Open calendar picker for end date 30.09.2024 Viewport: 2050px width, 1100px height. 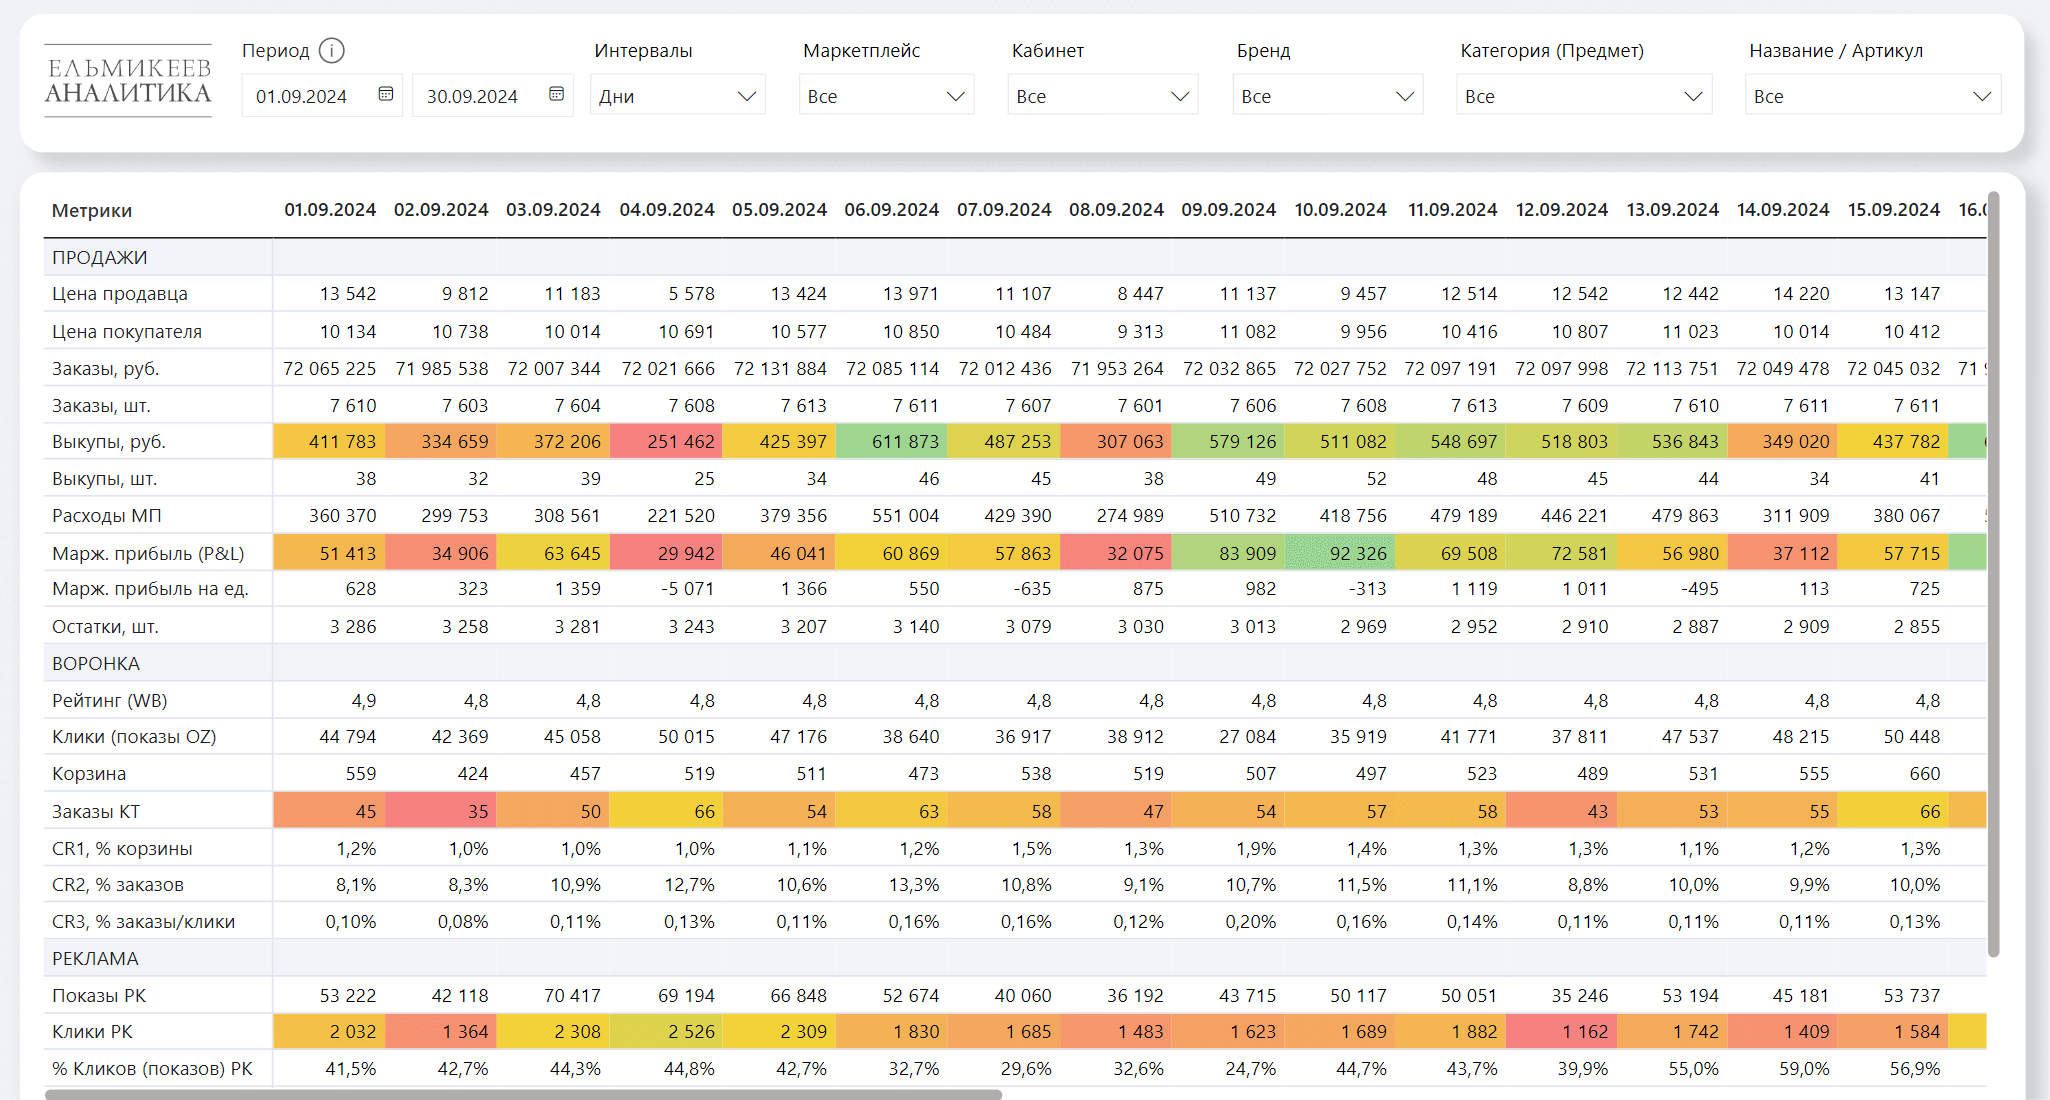(557, 94)
